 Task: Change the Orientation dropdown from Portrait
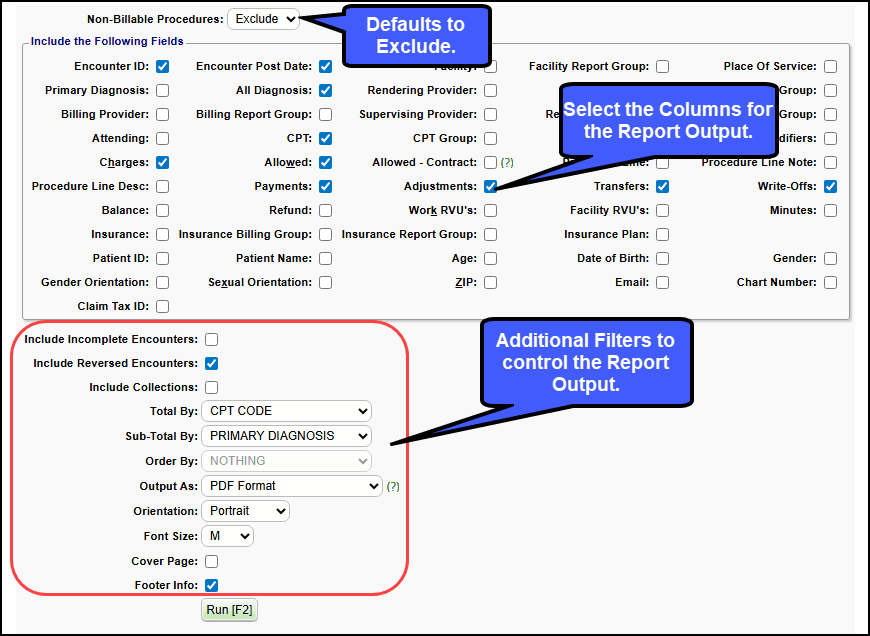(245, 511)
